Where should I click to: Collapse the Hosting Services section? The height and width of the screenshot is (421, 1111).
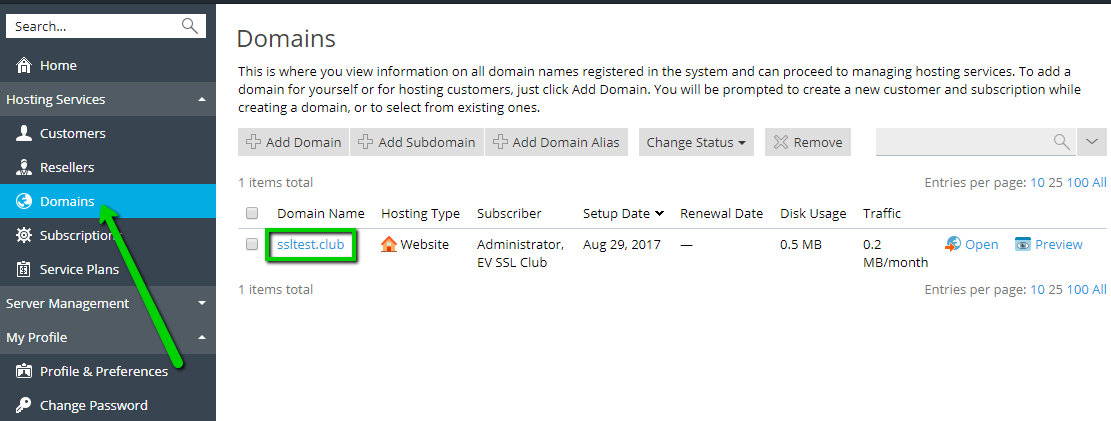point(202,100)
